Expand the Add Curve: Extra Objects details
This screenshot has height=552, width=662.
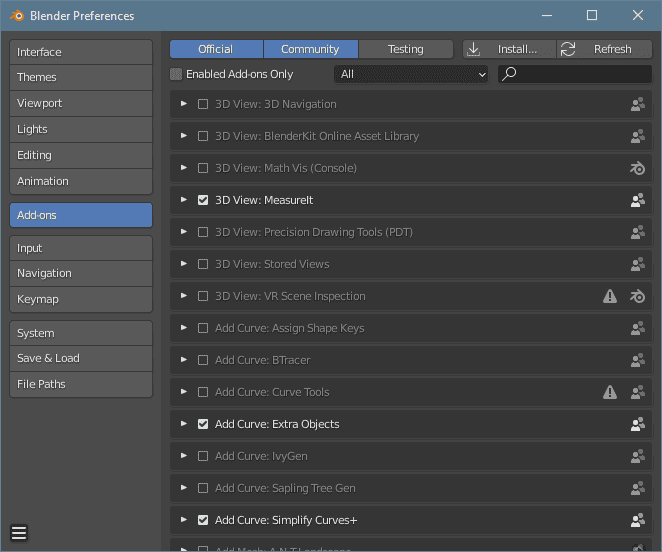(184, 424)
